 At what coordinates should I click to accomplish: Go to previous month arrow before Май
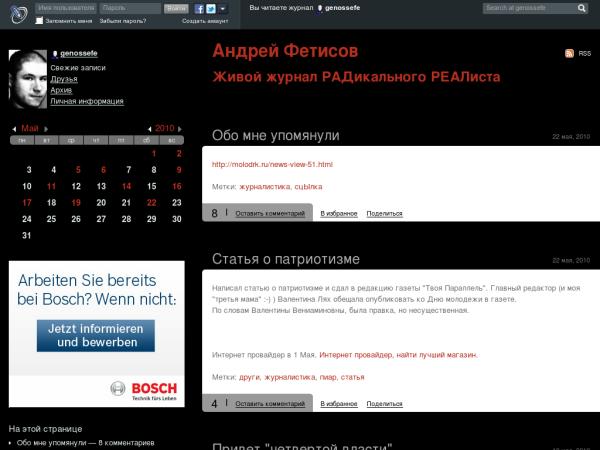(x=14, y=129)
